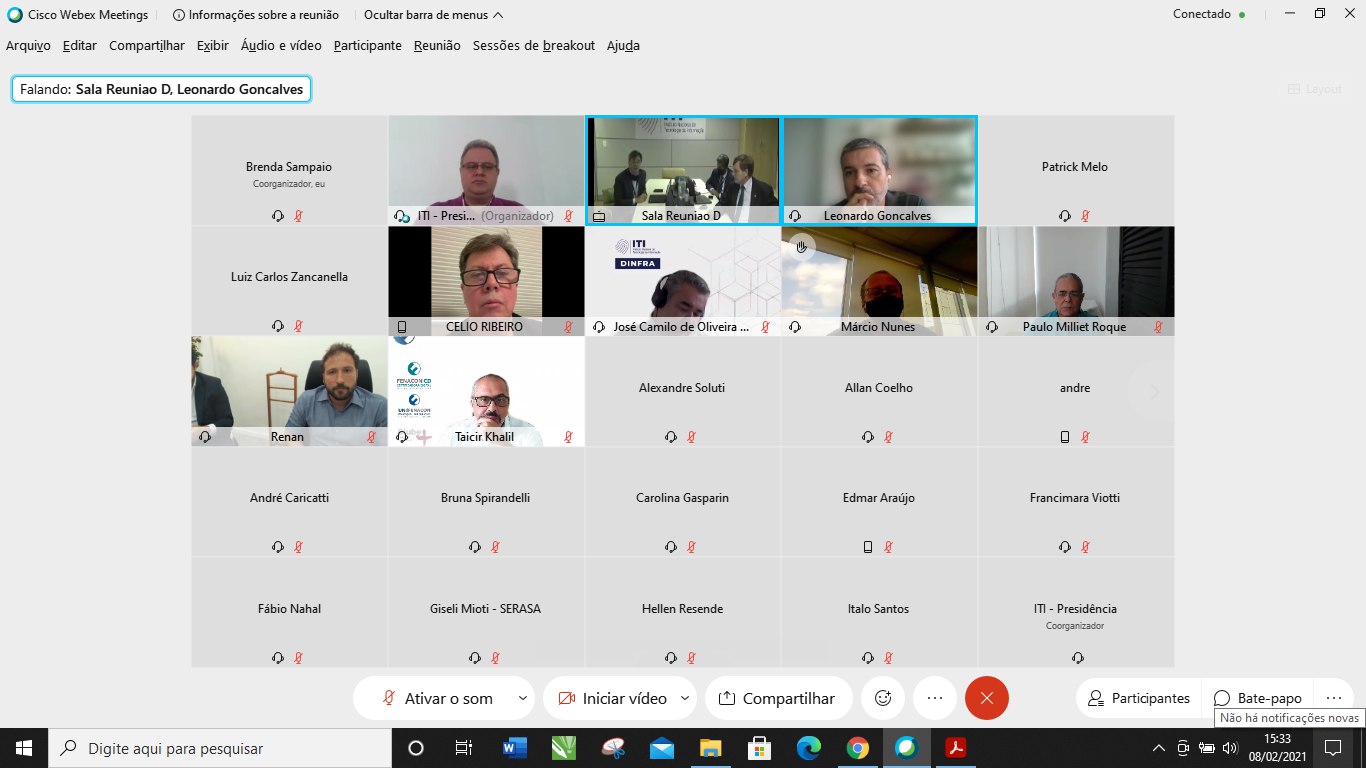
Task: Click the reactions smiley icon
Action: click(x=883, y=698)
